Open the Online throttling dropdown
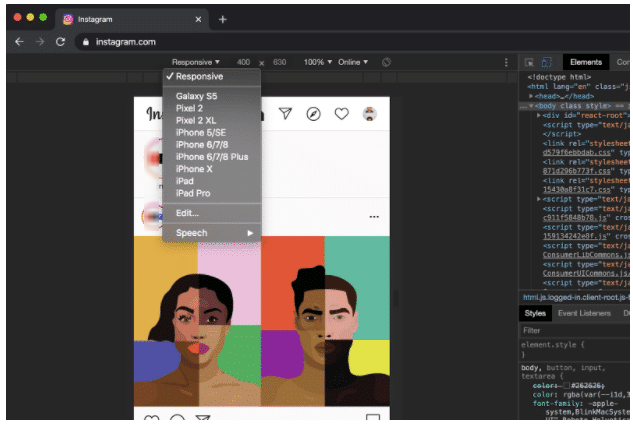Viewport: 633px width, 427px height. pos(353,62)
